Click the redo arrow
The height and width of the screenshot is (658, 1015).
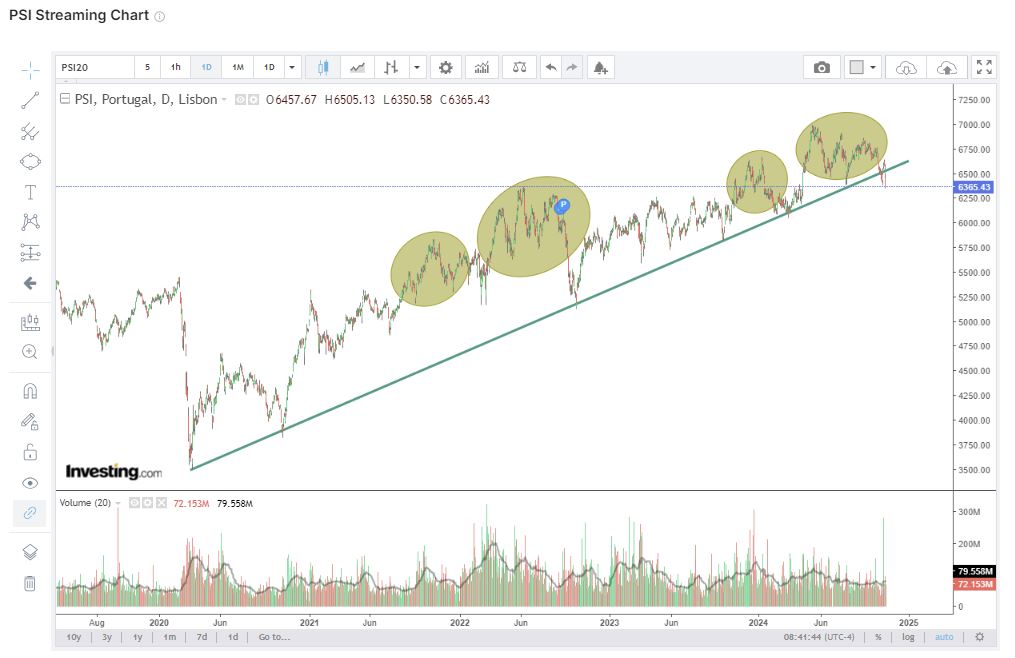572,67
